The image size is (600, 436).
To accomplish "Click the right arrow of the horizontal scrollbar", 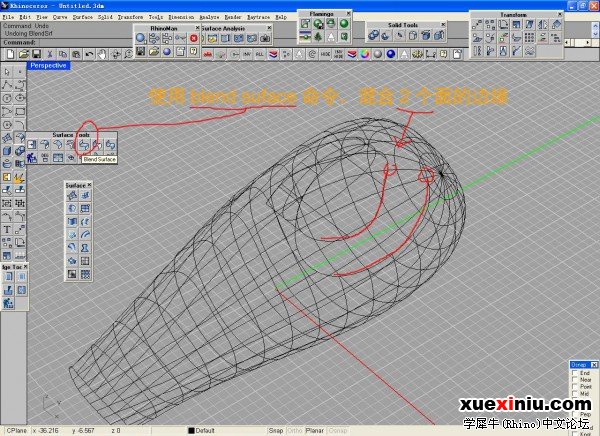I will pos(588,42).
